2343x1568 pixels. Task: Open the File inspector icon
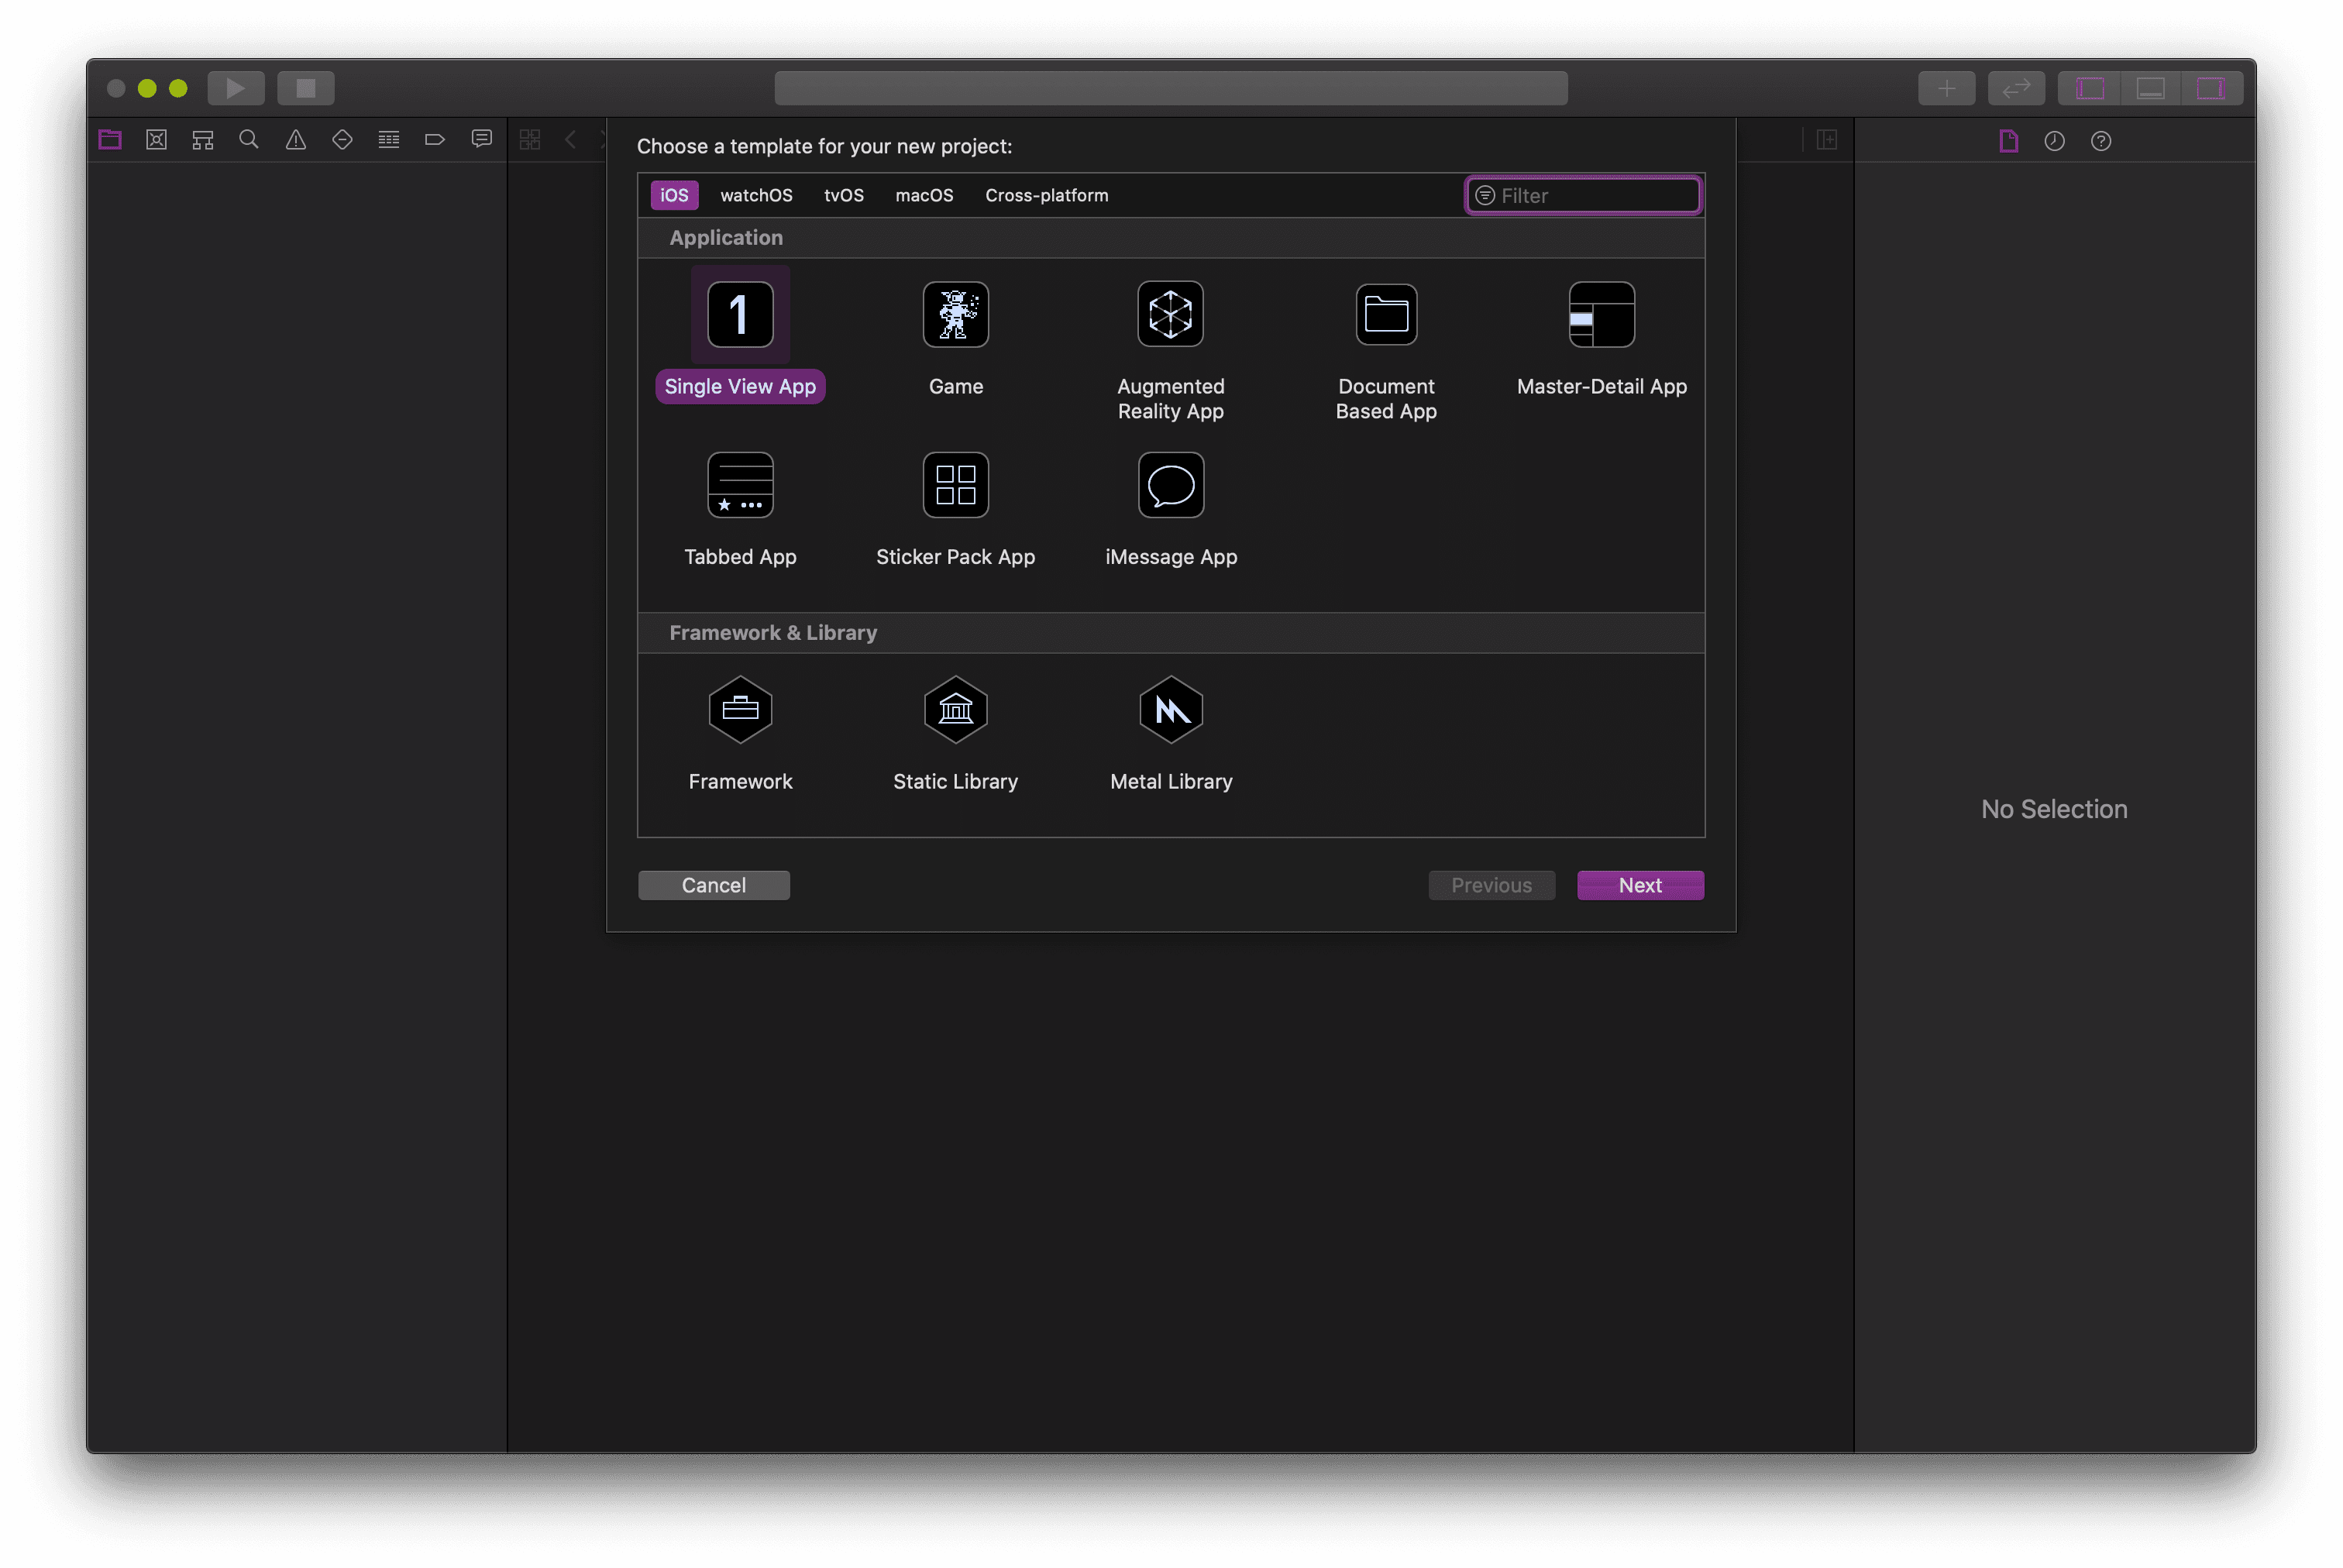pos(2008,141)
